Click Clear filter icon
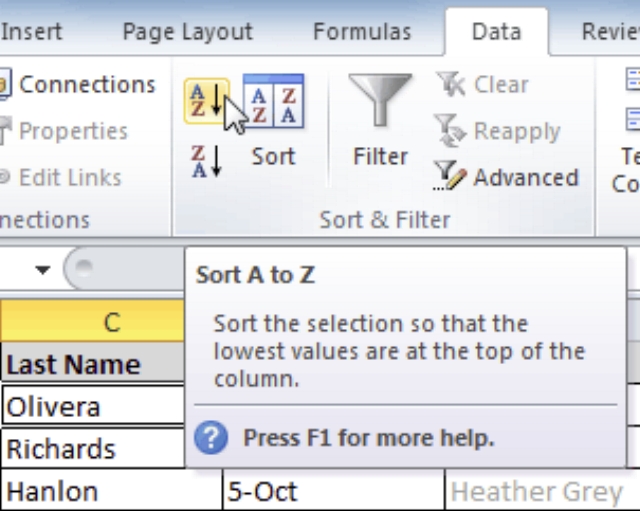The height and width of the screenshot is (511, 640). [451, 86]
